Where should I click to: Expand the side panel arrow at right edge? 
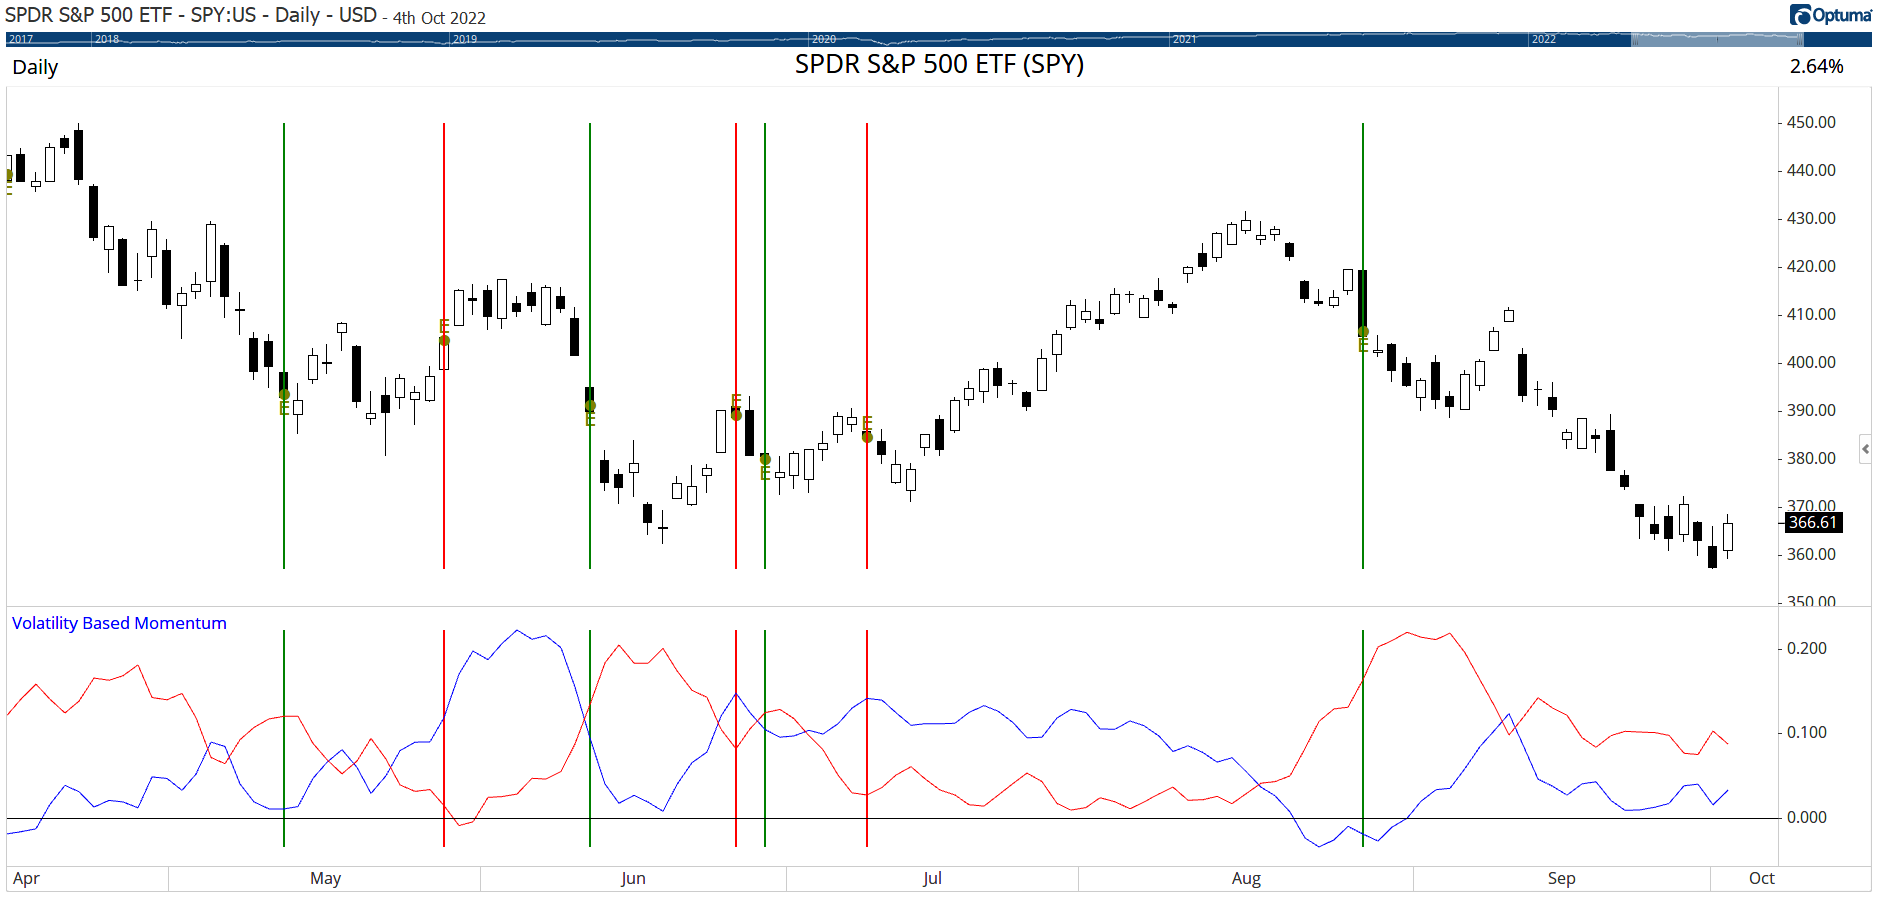(1865, 449)
